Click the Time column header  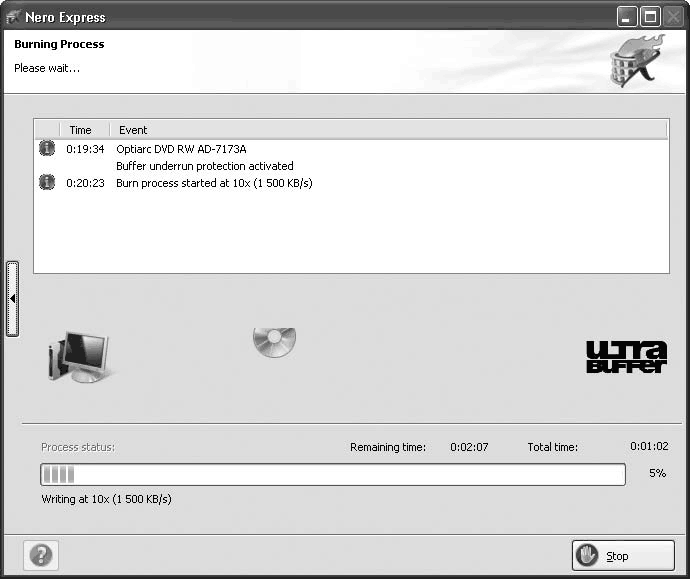pos(81,130)
